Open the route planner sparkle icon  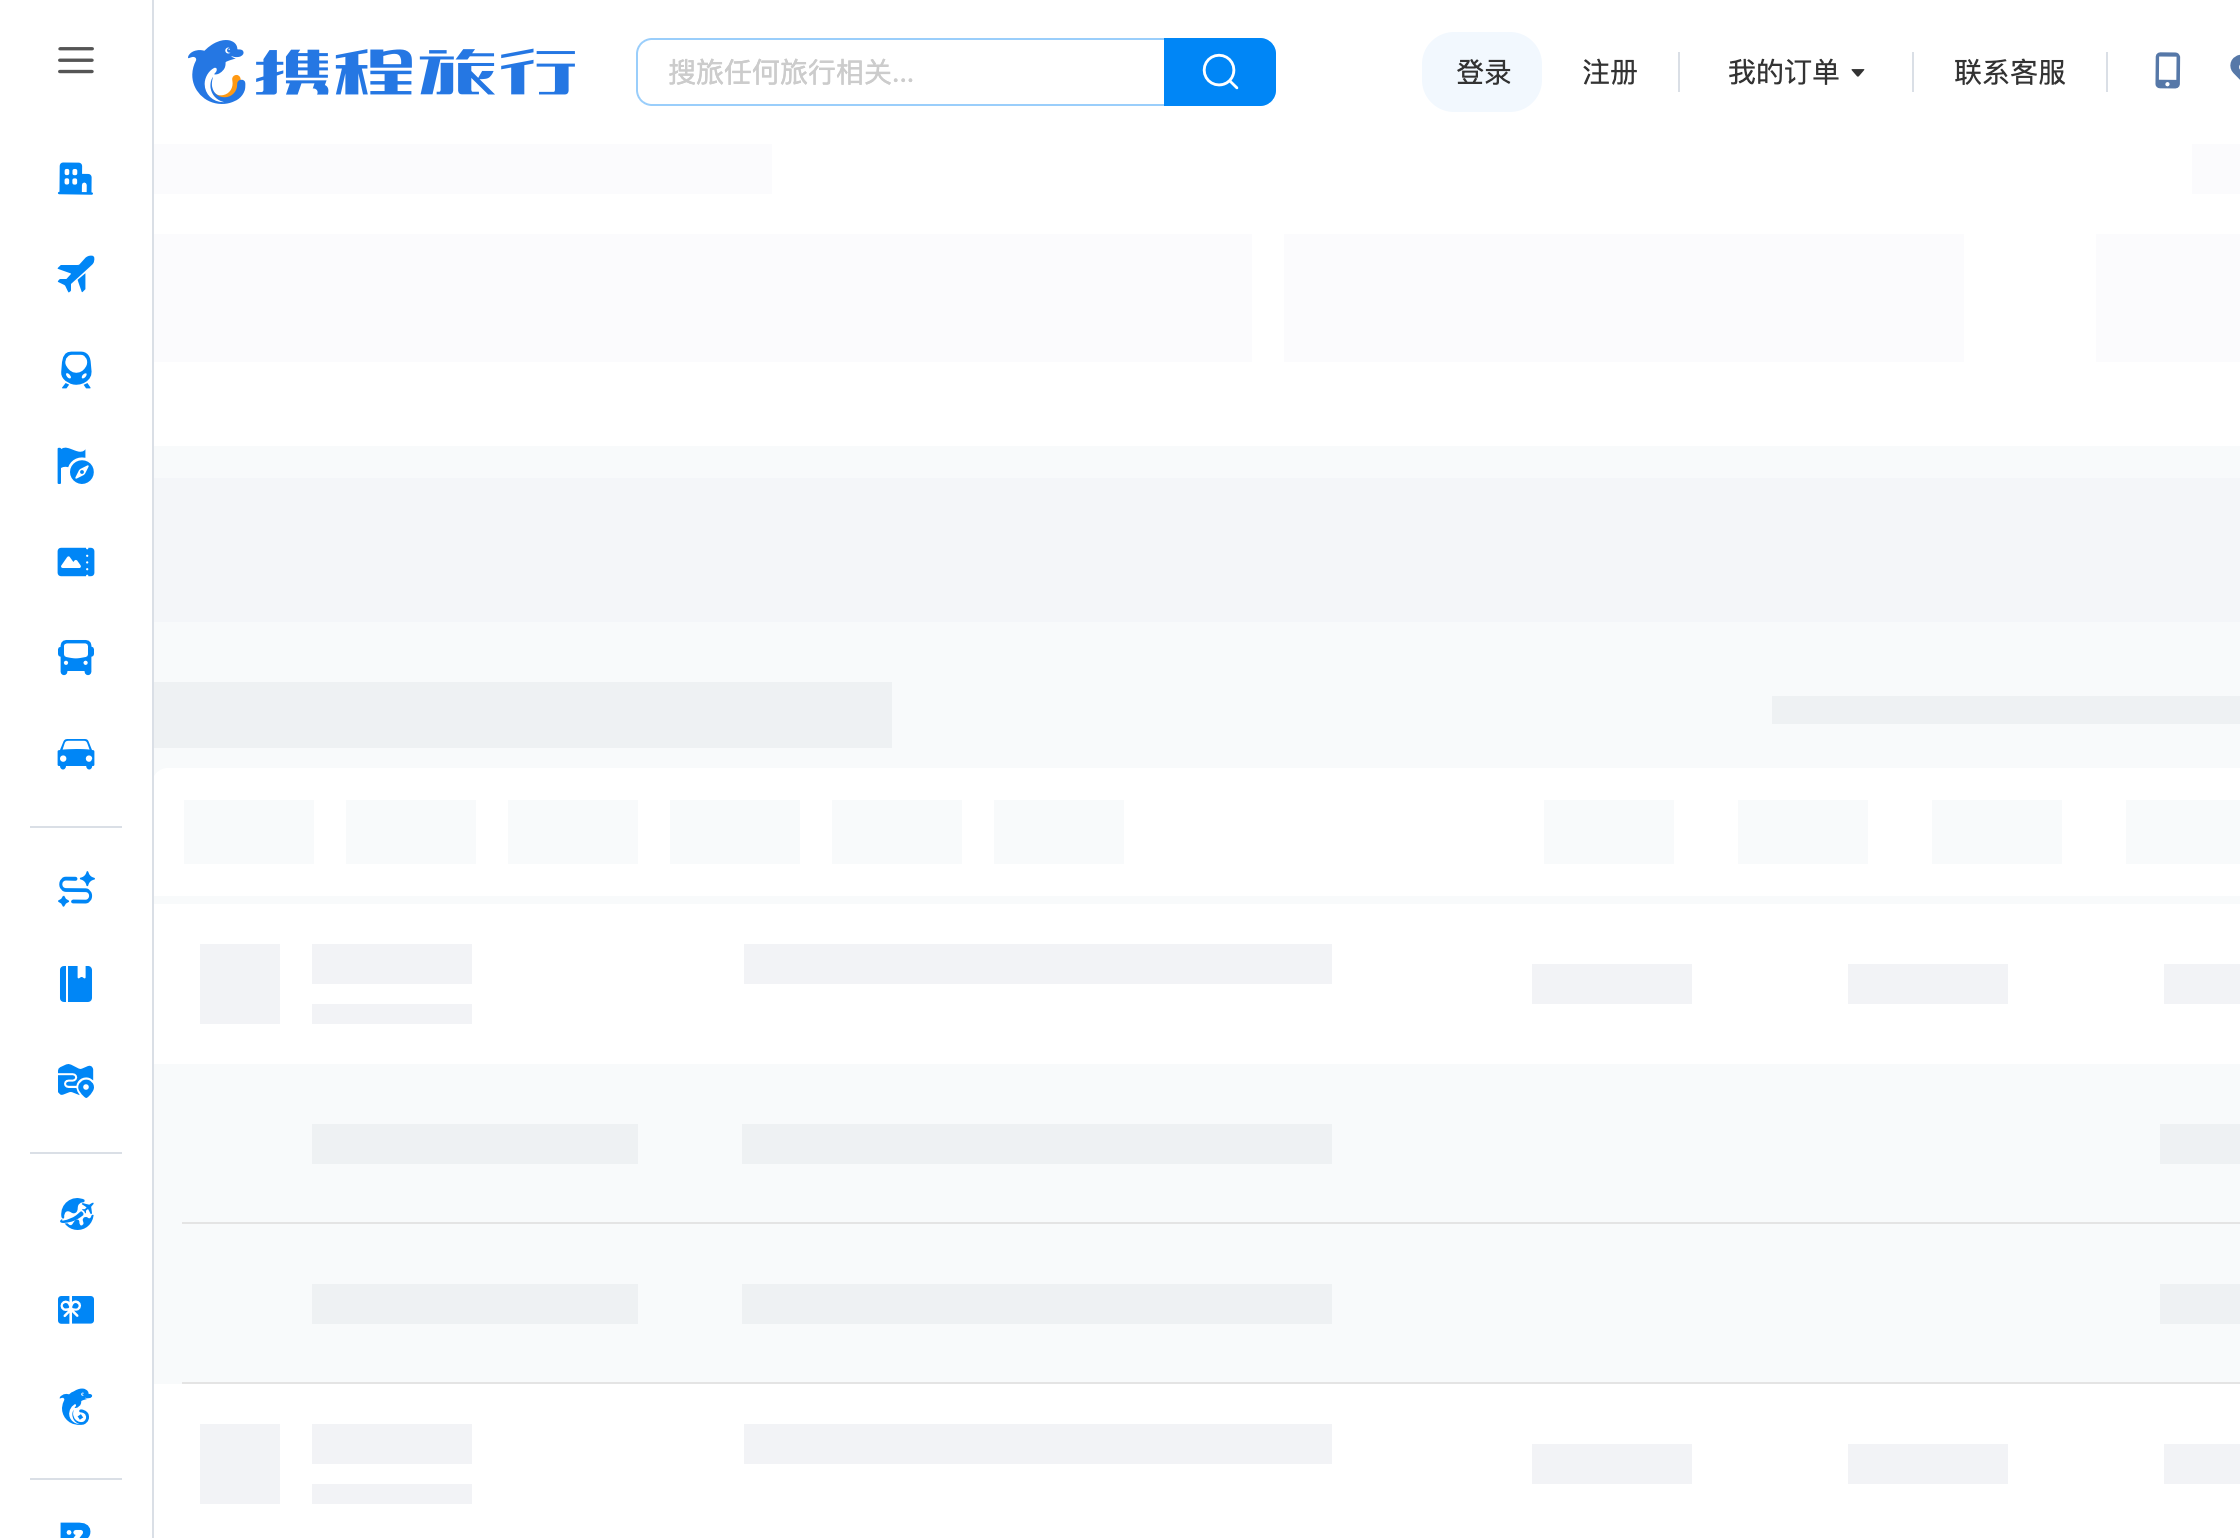tap(76, 889)
